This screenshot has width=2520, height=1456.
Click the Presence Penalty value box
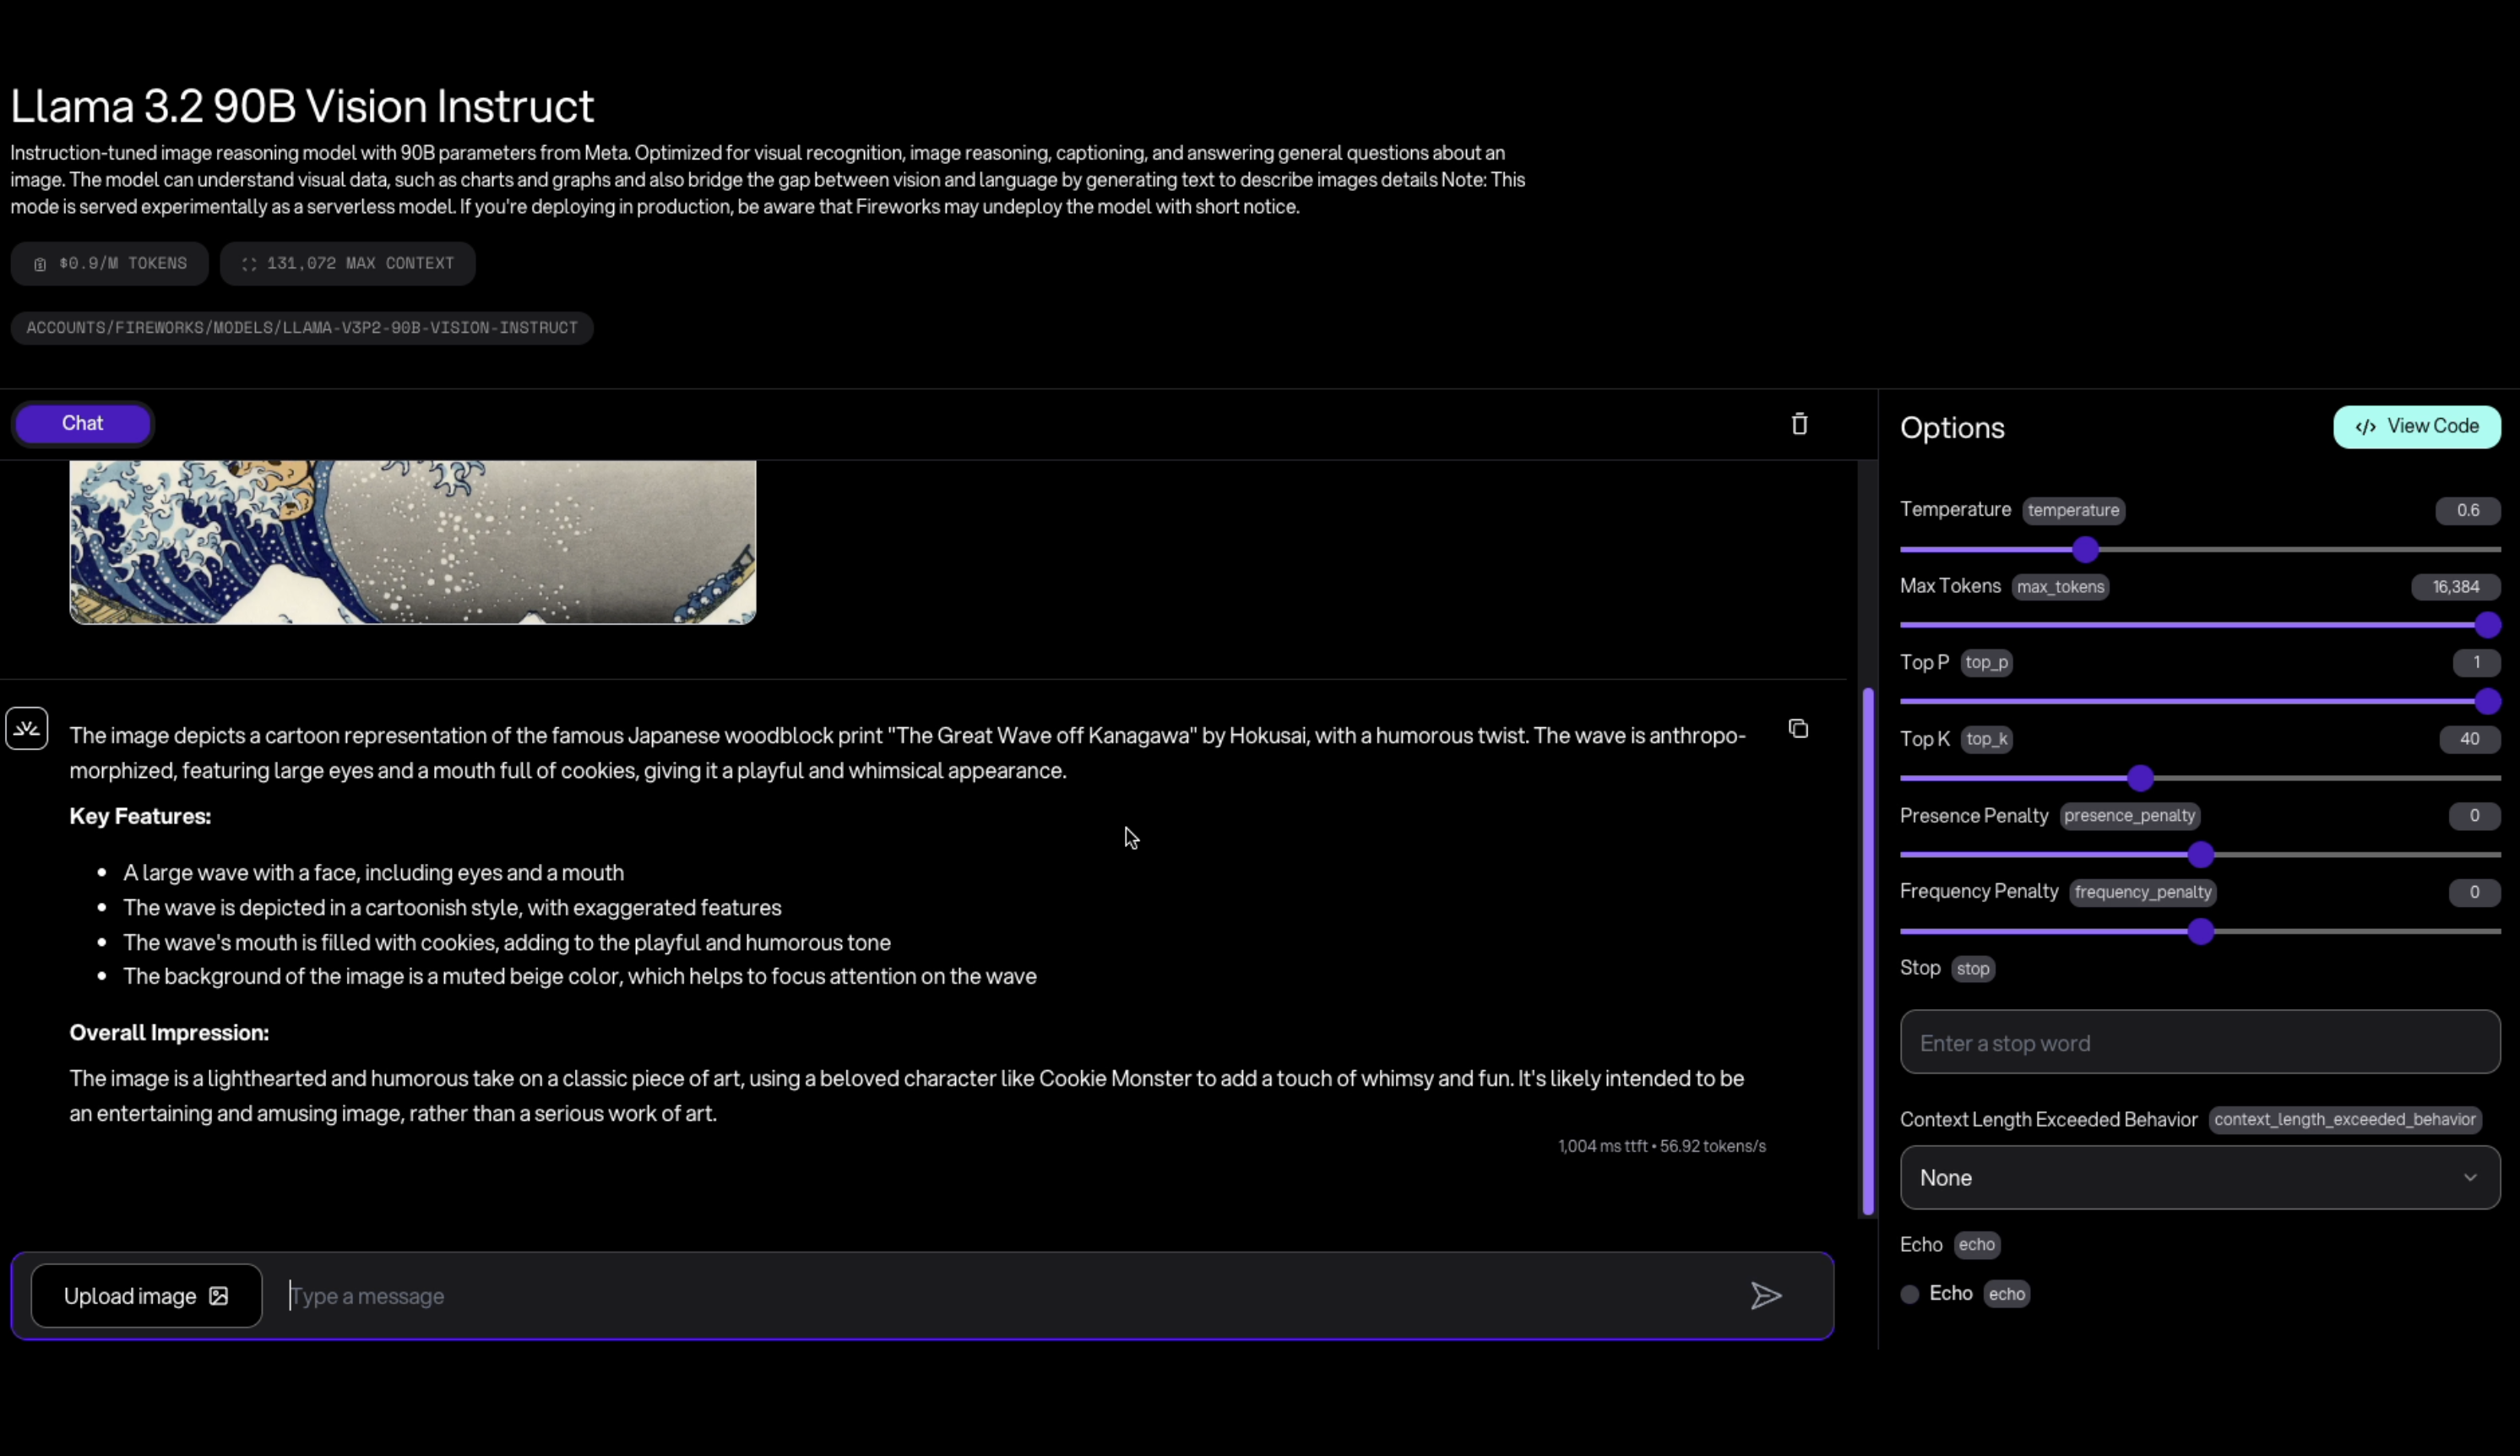(2474, 816)
